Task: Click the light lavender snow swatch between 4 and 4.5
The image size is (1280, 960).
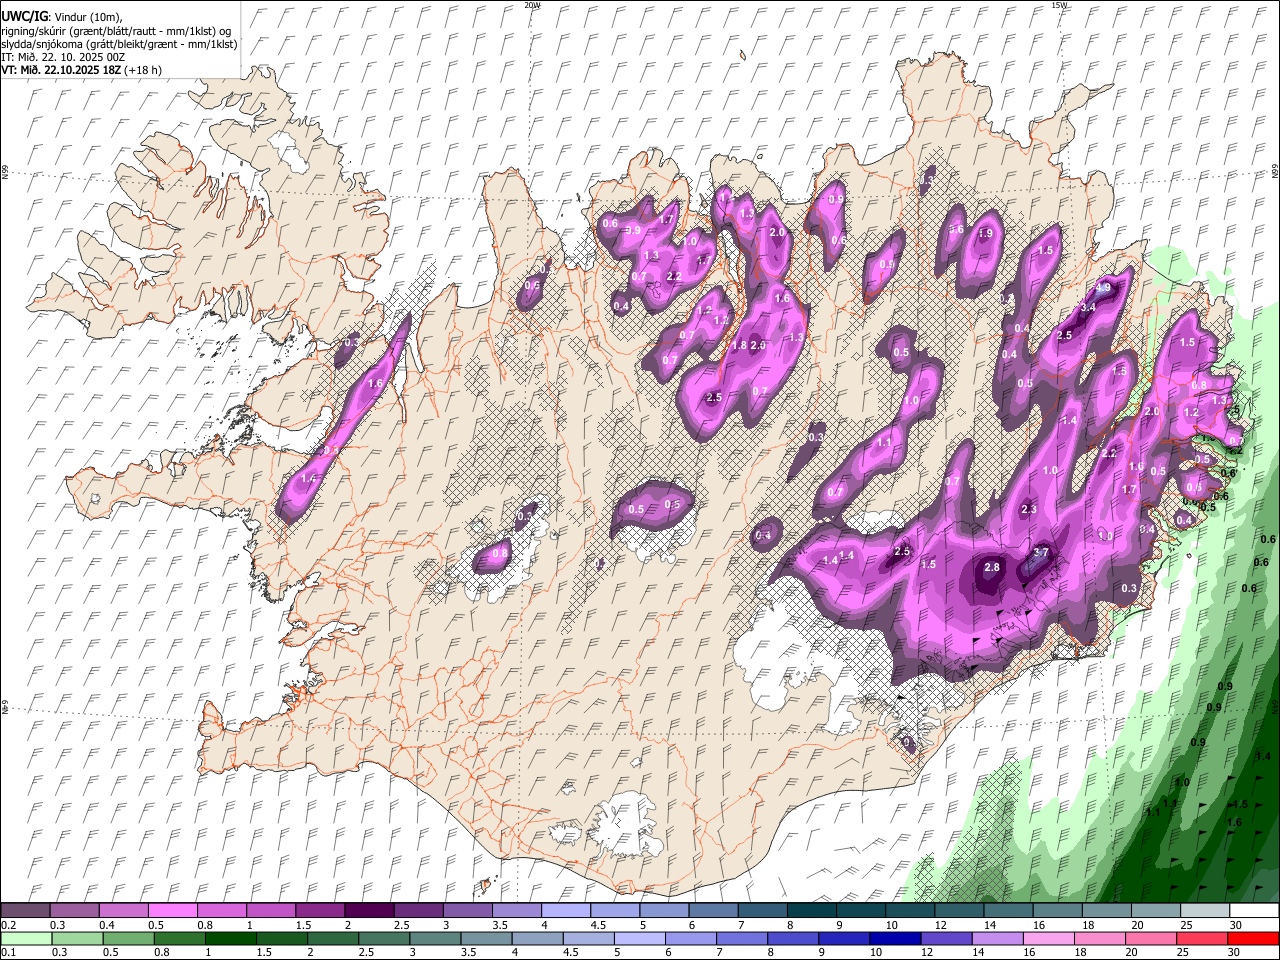Action: (564, 911)
